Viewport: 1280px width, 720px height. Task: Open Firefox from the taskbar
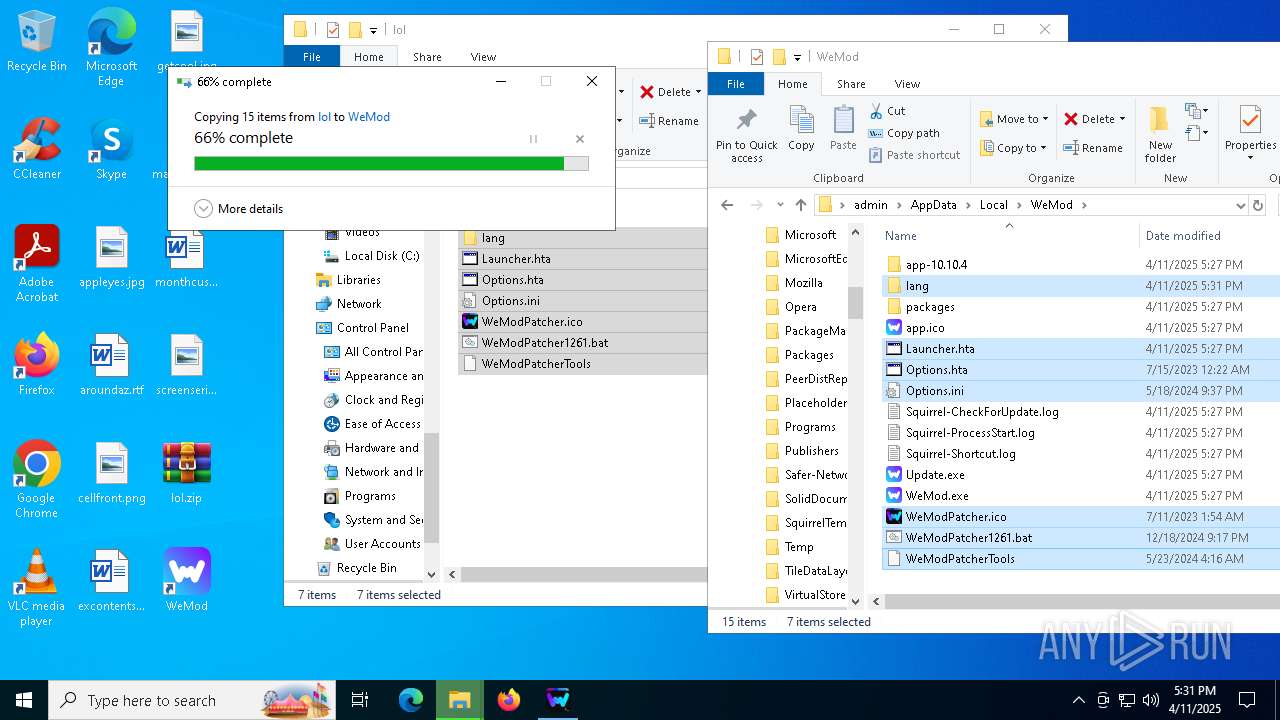(509, 700)
